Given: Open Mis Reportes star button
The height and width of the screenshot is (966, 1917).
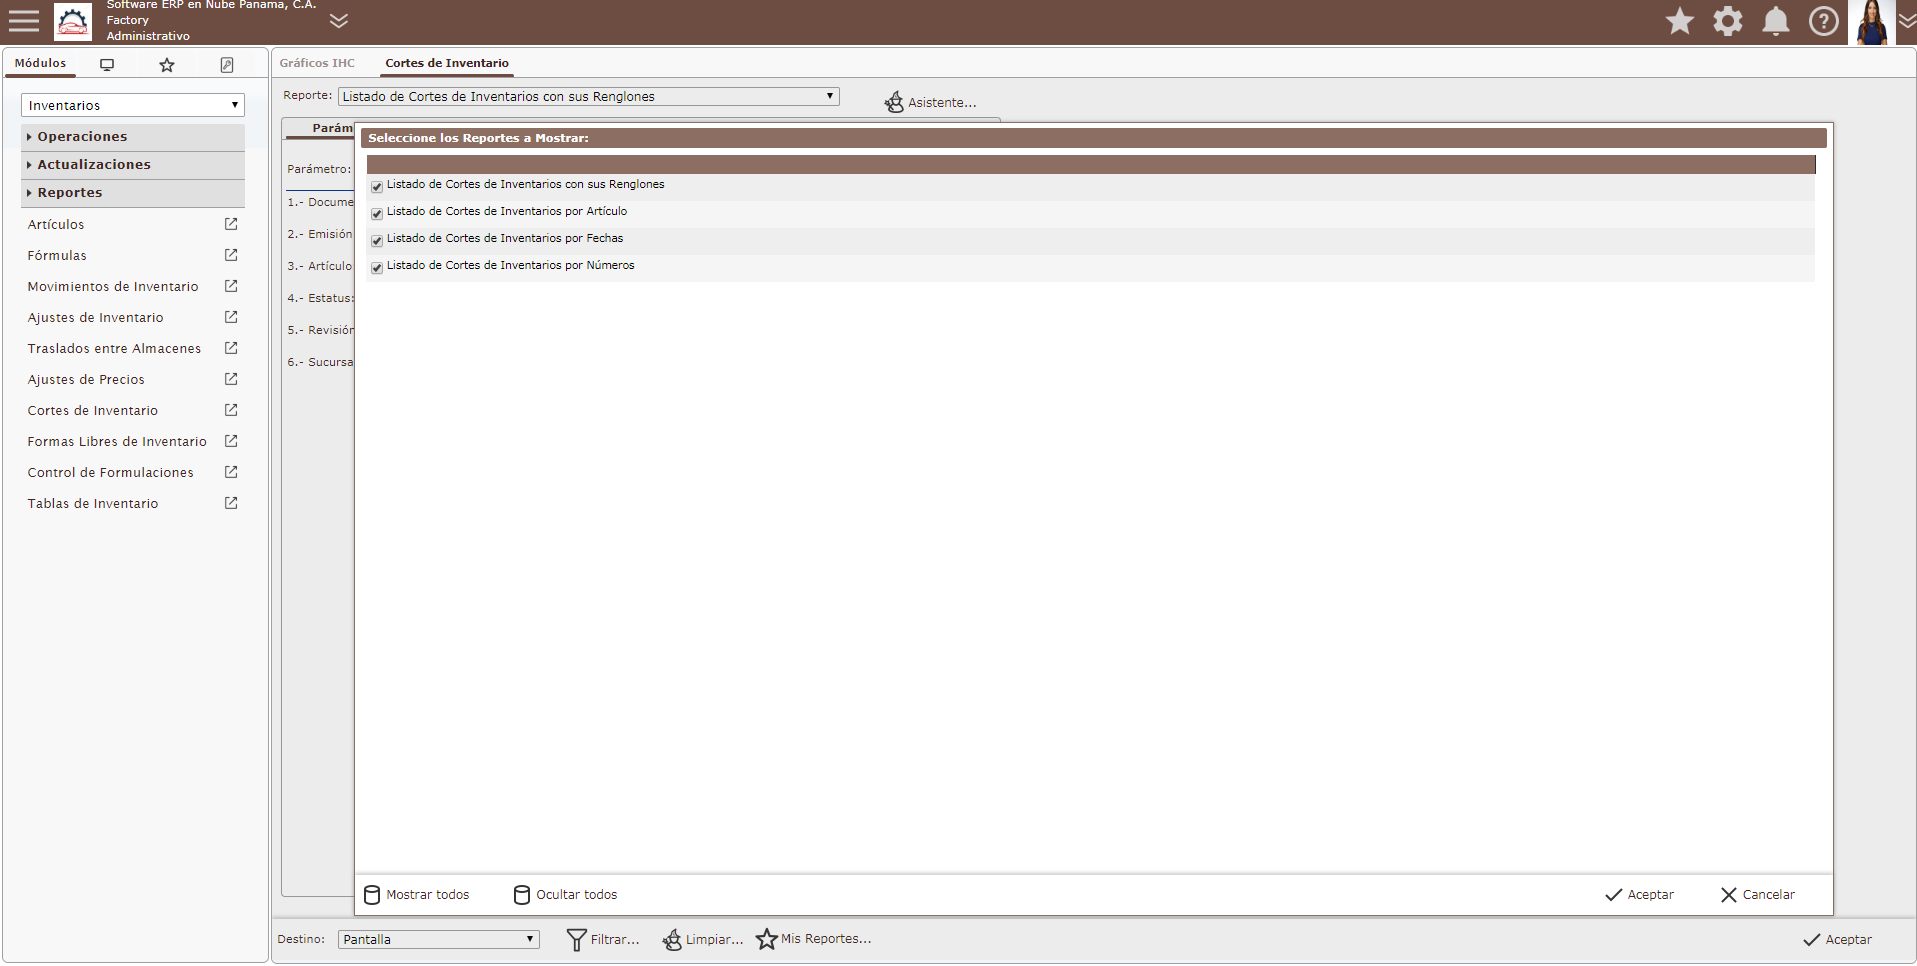Looking at the screenshot, I should tap(813, 939).
